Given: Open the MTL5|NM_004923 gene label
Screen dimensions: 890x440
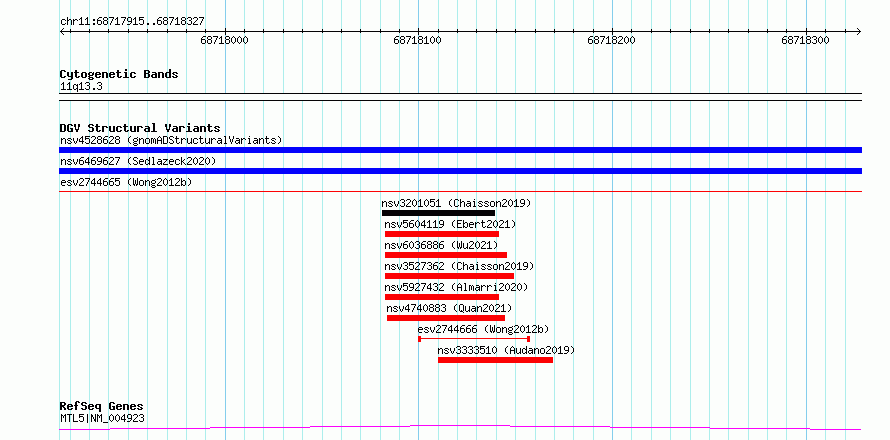Looking at the screenshot, I should click(x=102, y=419).
